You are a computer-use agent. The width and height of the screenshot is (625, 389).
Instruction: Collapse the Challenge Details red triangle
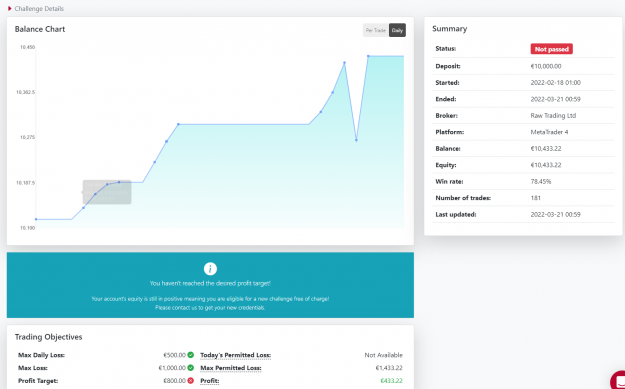tap(10, 8)
